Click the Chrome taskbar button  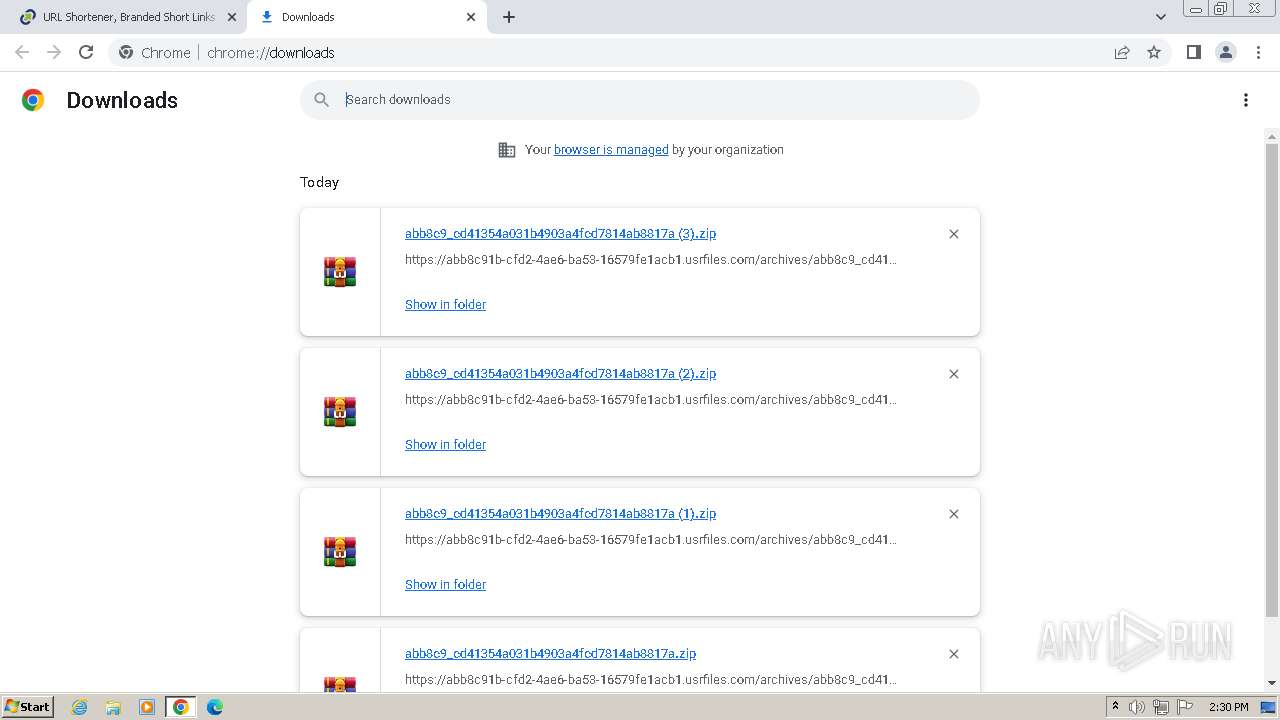[x=181, y=707]
